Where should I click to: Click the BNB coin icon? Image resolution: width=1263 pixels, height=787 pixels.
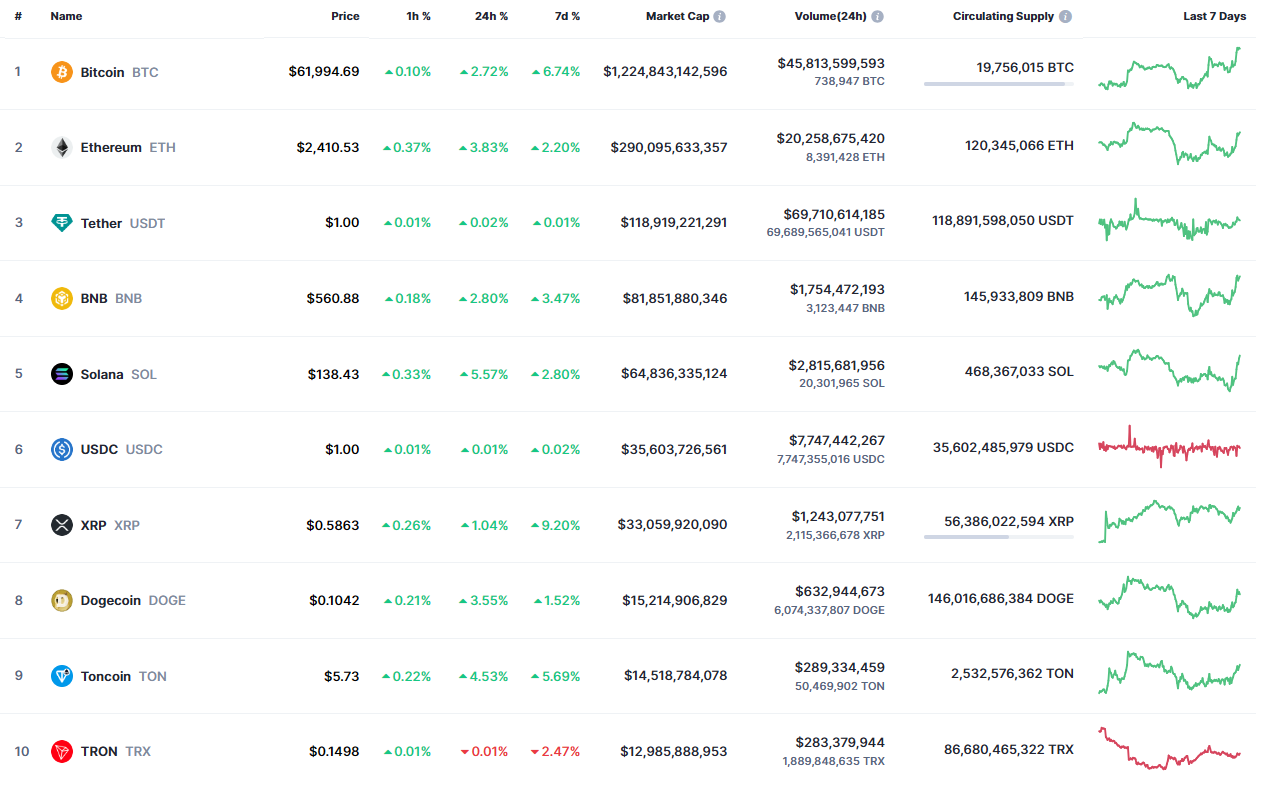tap(62, 298)
